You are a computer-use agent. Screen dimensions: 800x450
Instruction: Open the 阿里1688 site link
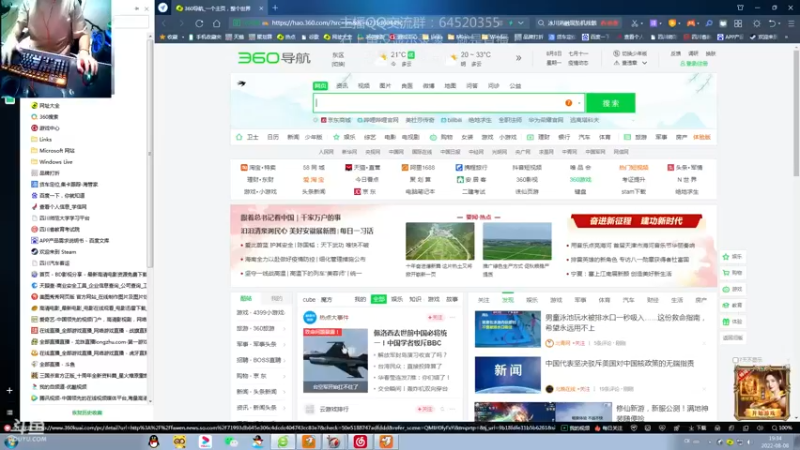pos(418,167)
